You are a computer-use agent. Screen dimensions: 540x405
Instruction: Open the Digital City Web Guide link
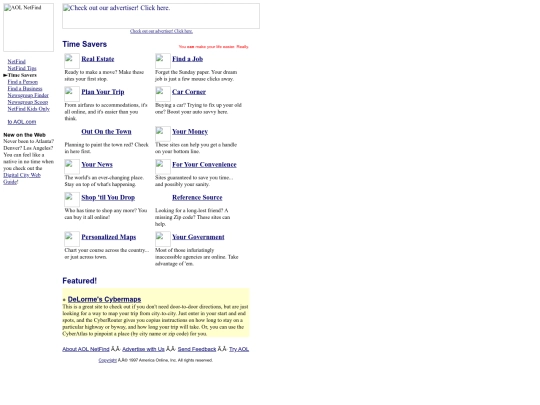point(22,178)
